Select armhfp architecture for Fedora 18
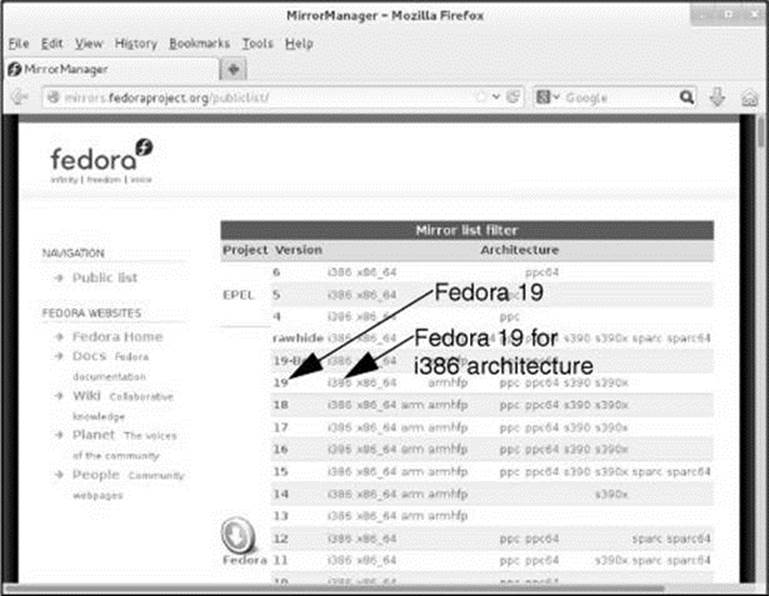Viewport: 769px width, 596px height. 448,405
